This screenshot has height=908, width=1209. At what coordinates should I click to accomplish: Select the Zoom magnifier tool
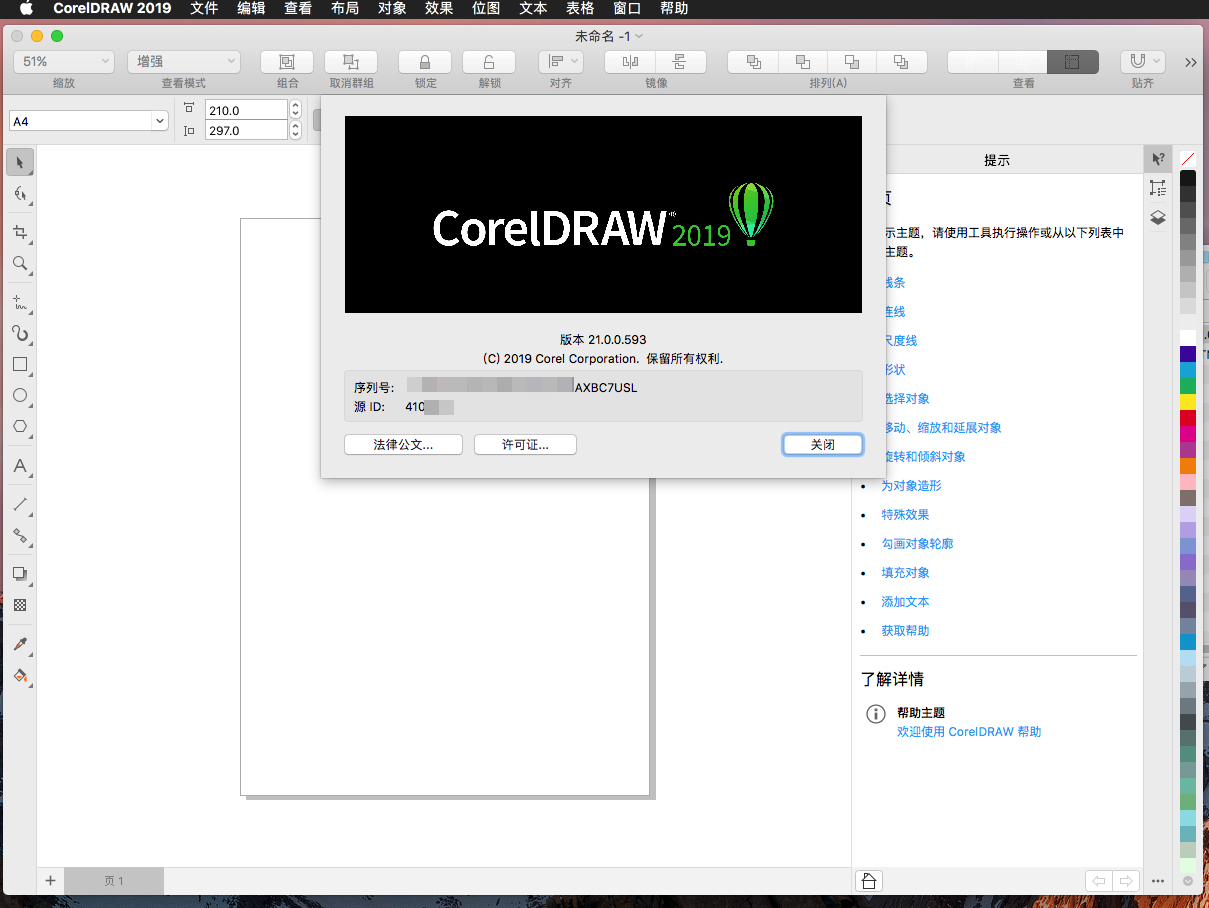tap(19, 263)
